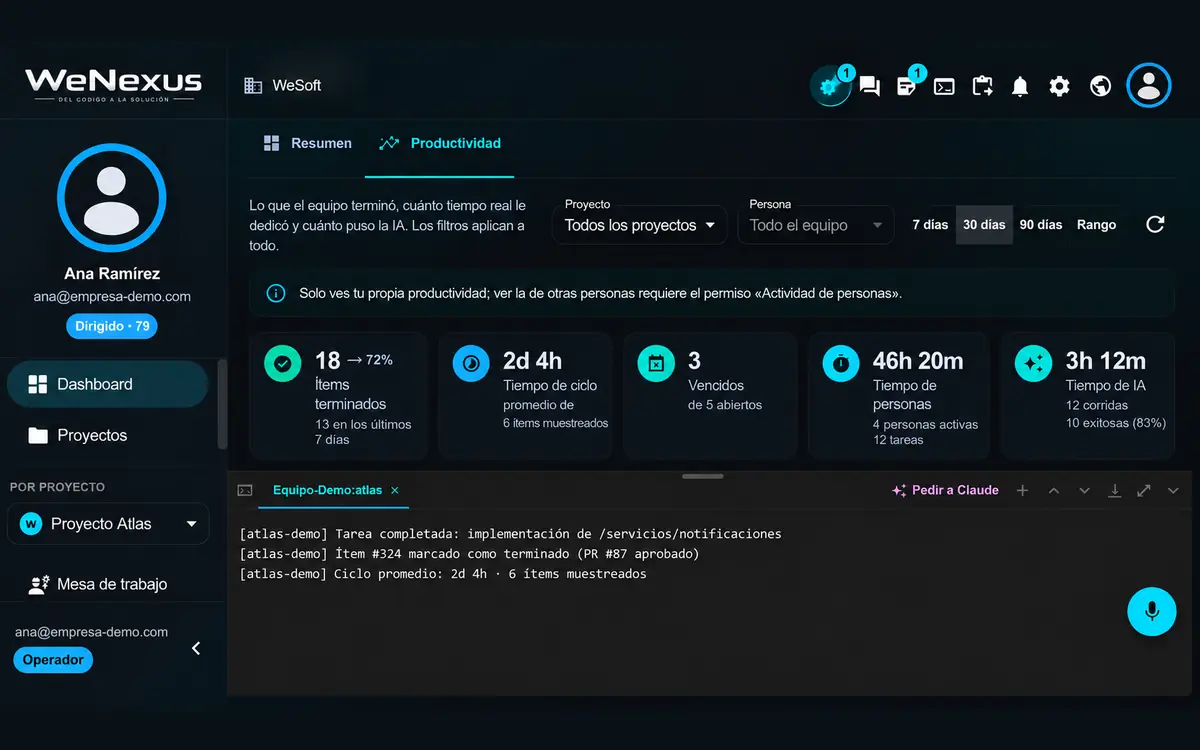This screenshot has width=1200, height=750.
Task: Select the 7 días range
Action: pos(930,224)
